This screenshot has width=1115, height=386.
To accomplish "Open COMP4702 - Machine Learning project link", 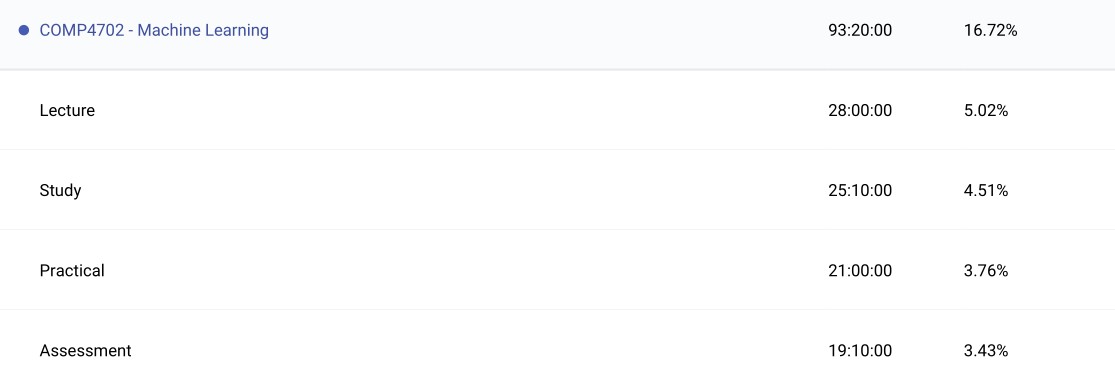I will click(x=154, y=31).
